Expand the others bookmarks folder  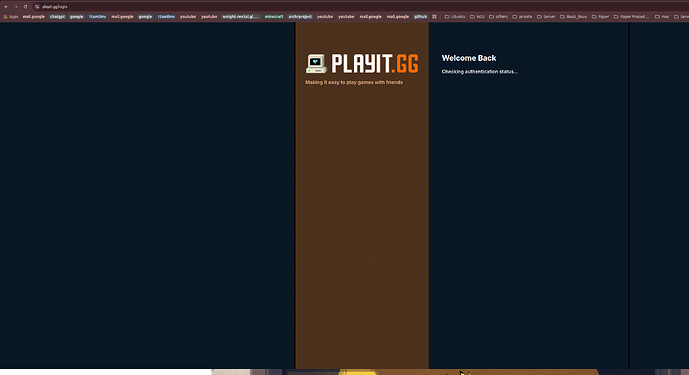(x=498, y=17)
